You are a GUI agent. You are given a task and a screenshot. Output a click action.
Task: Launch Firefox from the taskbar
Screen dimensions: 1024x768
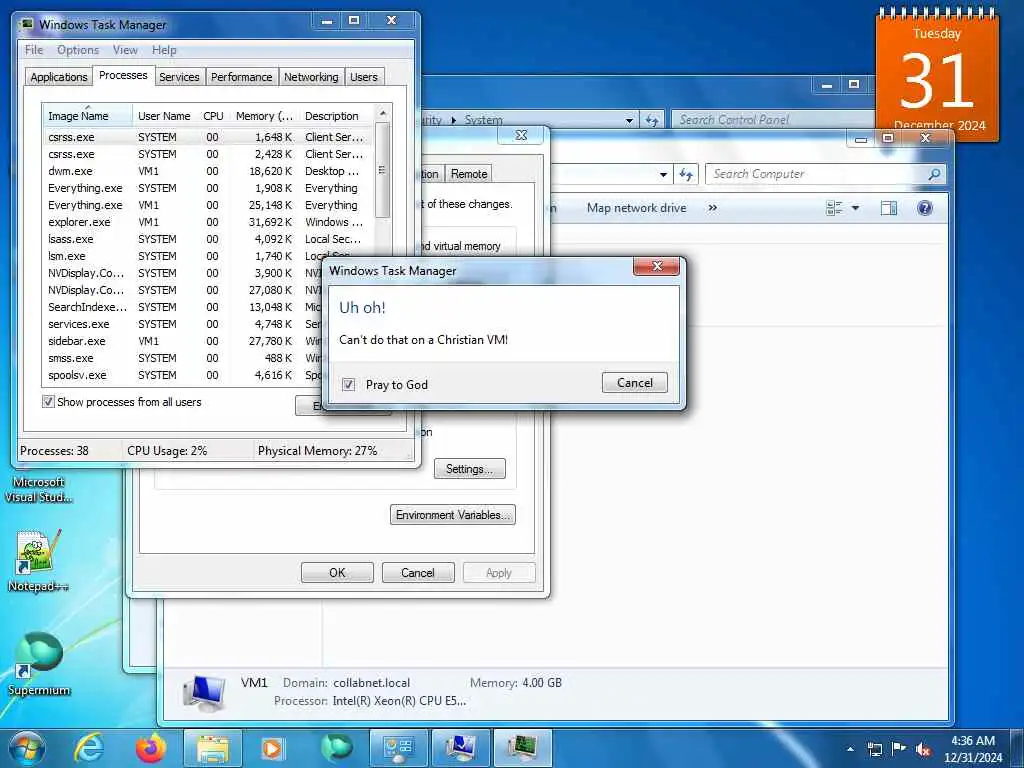tap(151, 748)
